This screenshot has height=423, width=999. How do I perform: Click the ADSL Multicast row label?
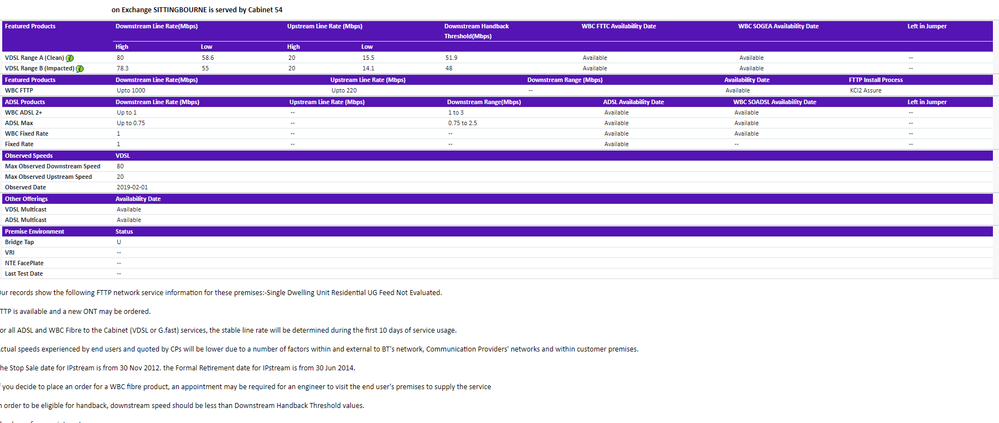(26, 219)
